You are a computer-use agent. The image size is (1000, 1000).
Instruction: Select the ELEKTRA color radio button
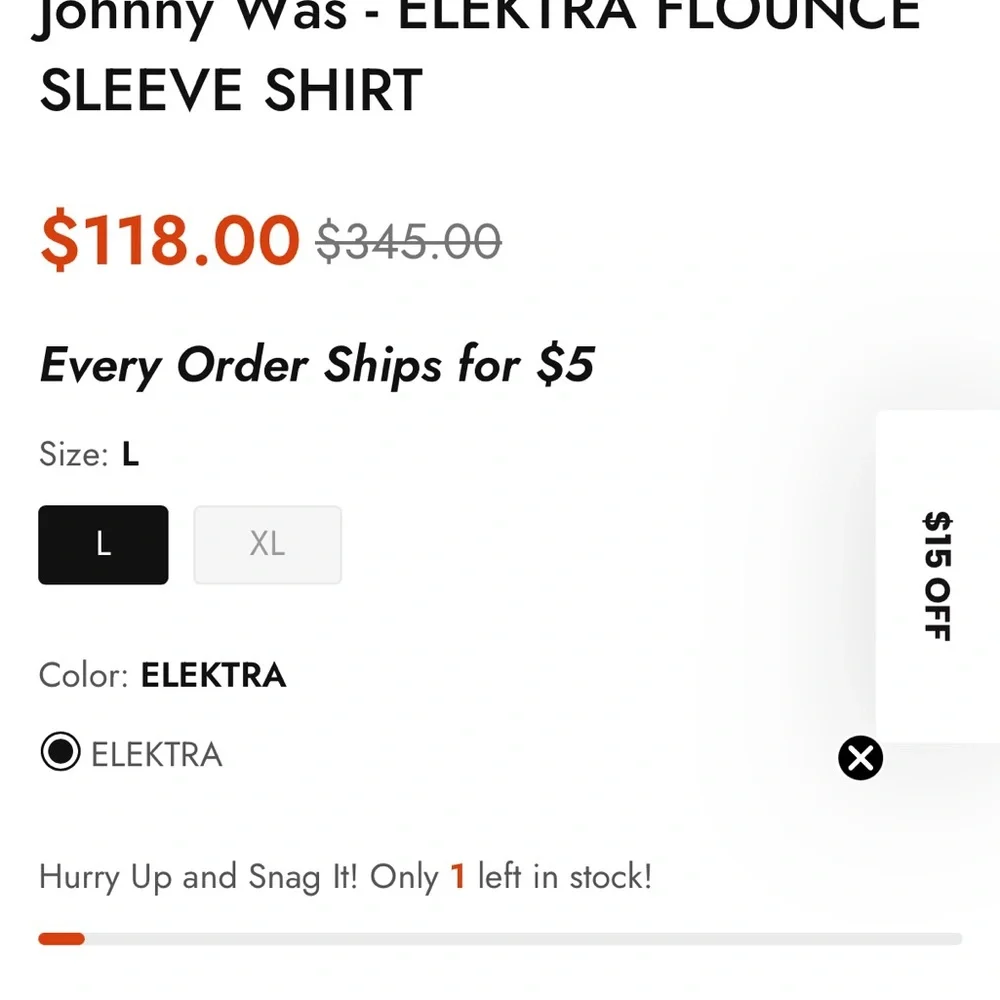pyautogui.click(x=60, y=752)
